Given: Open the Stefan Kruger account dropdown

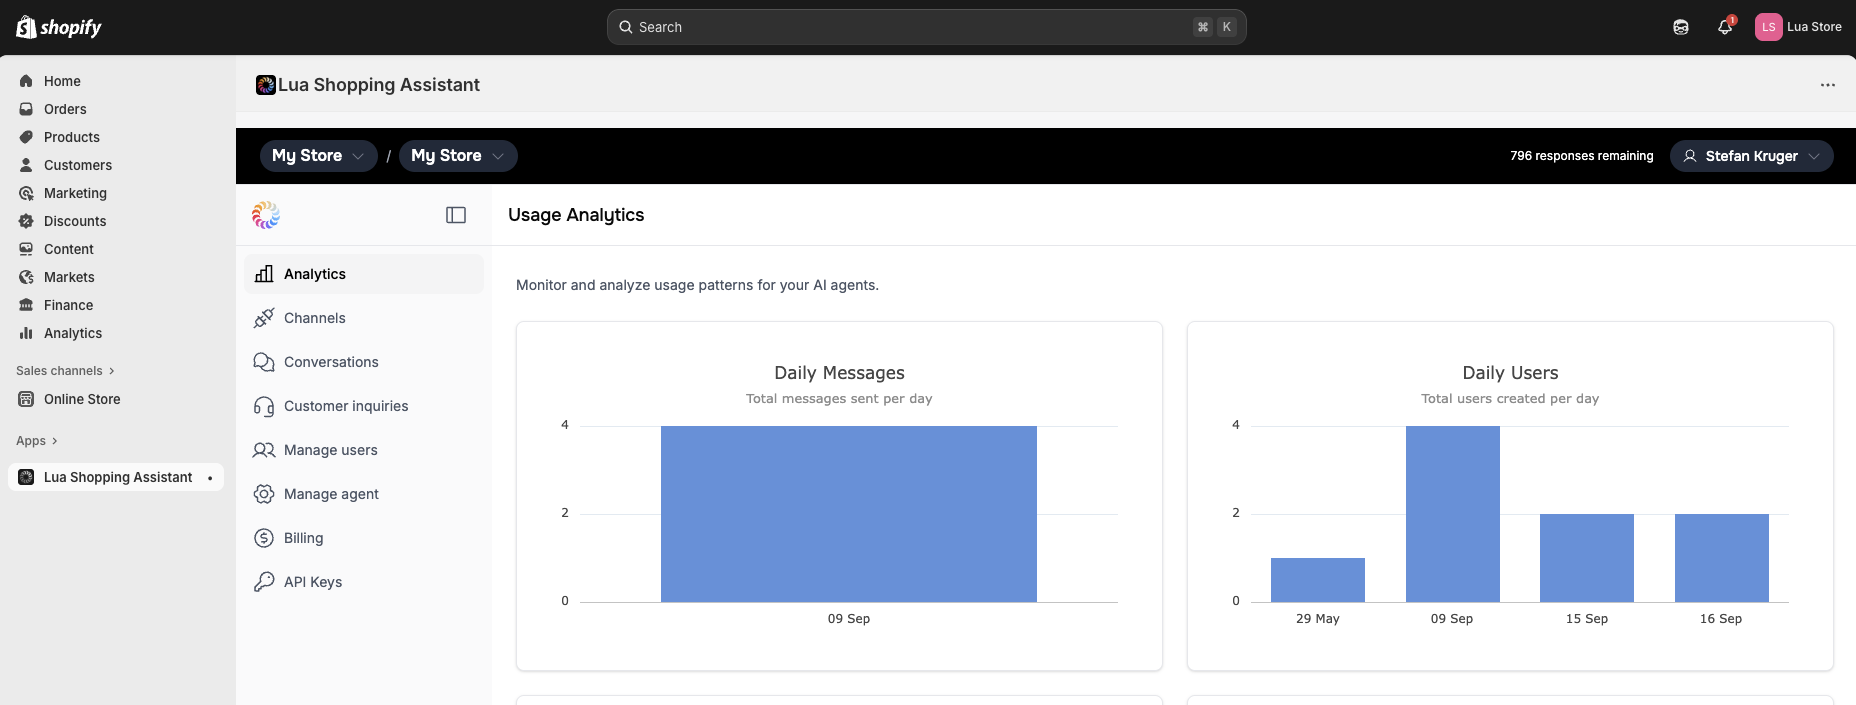Looking at the screenshot, I should tap(1751, 155).
